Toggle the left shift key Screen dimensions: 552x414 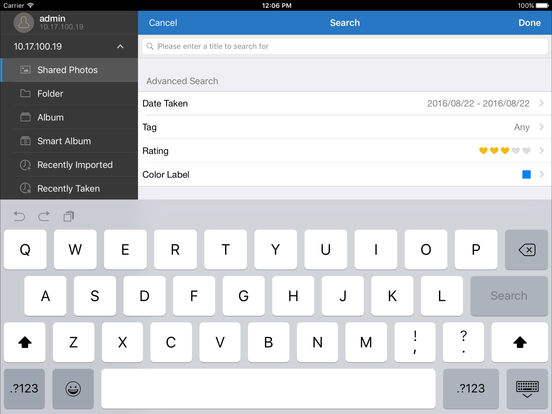click(x=25, y=342)
